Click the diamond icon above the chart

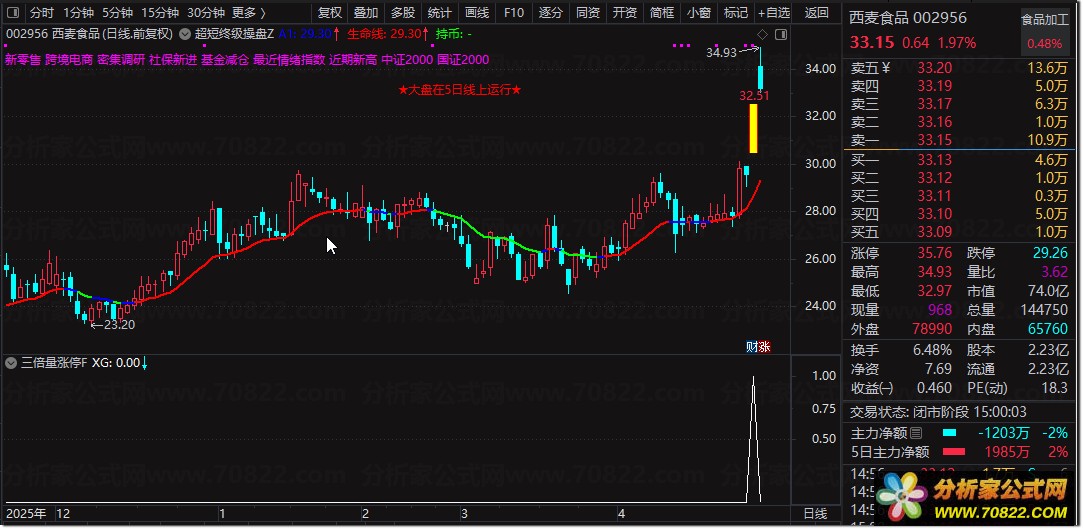coord(763,35)
